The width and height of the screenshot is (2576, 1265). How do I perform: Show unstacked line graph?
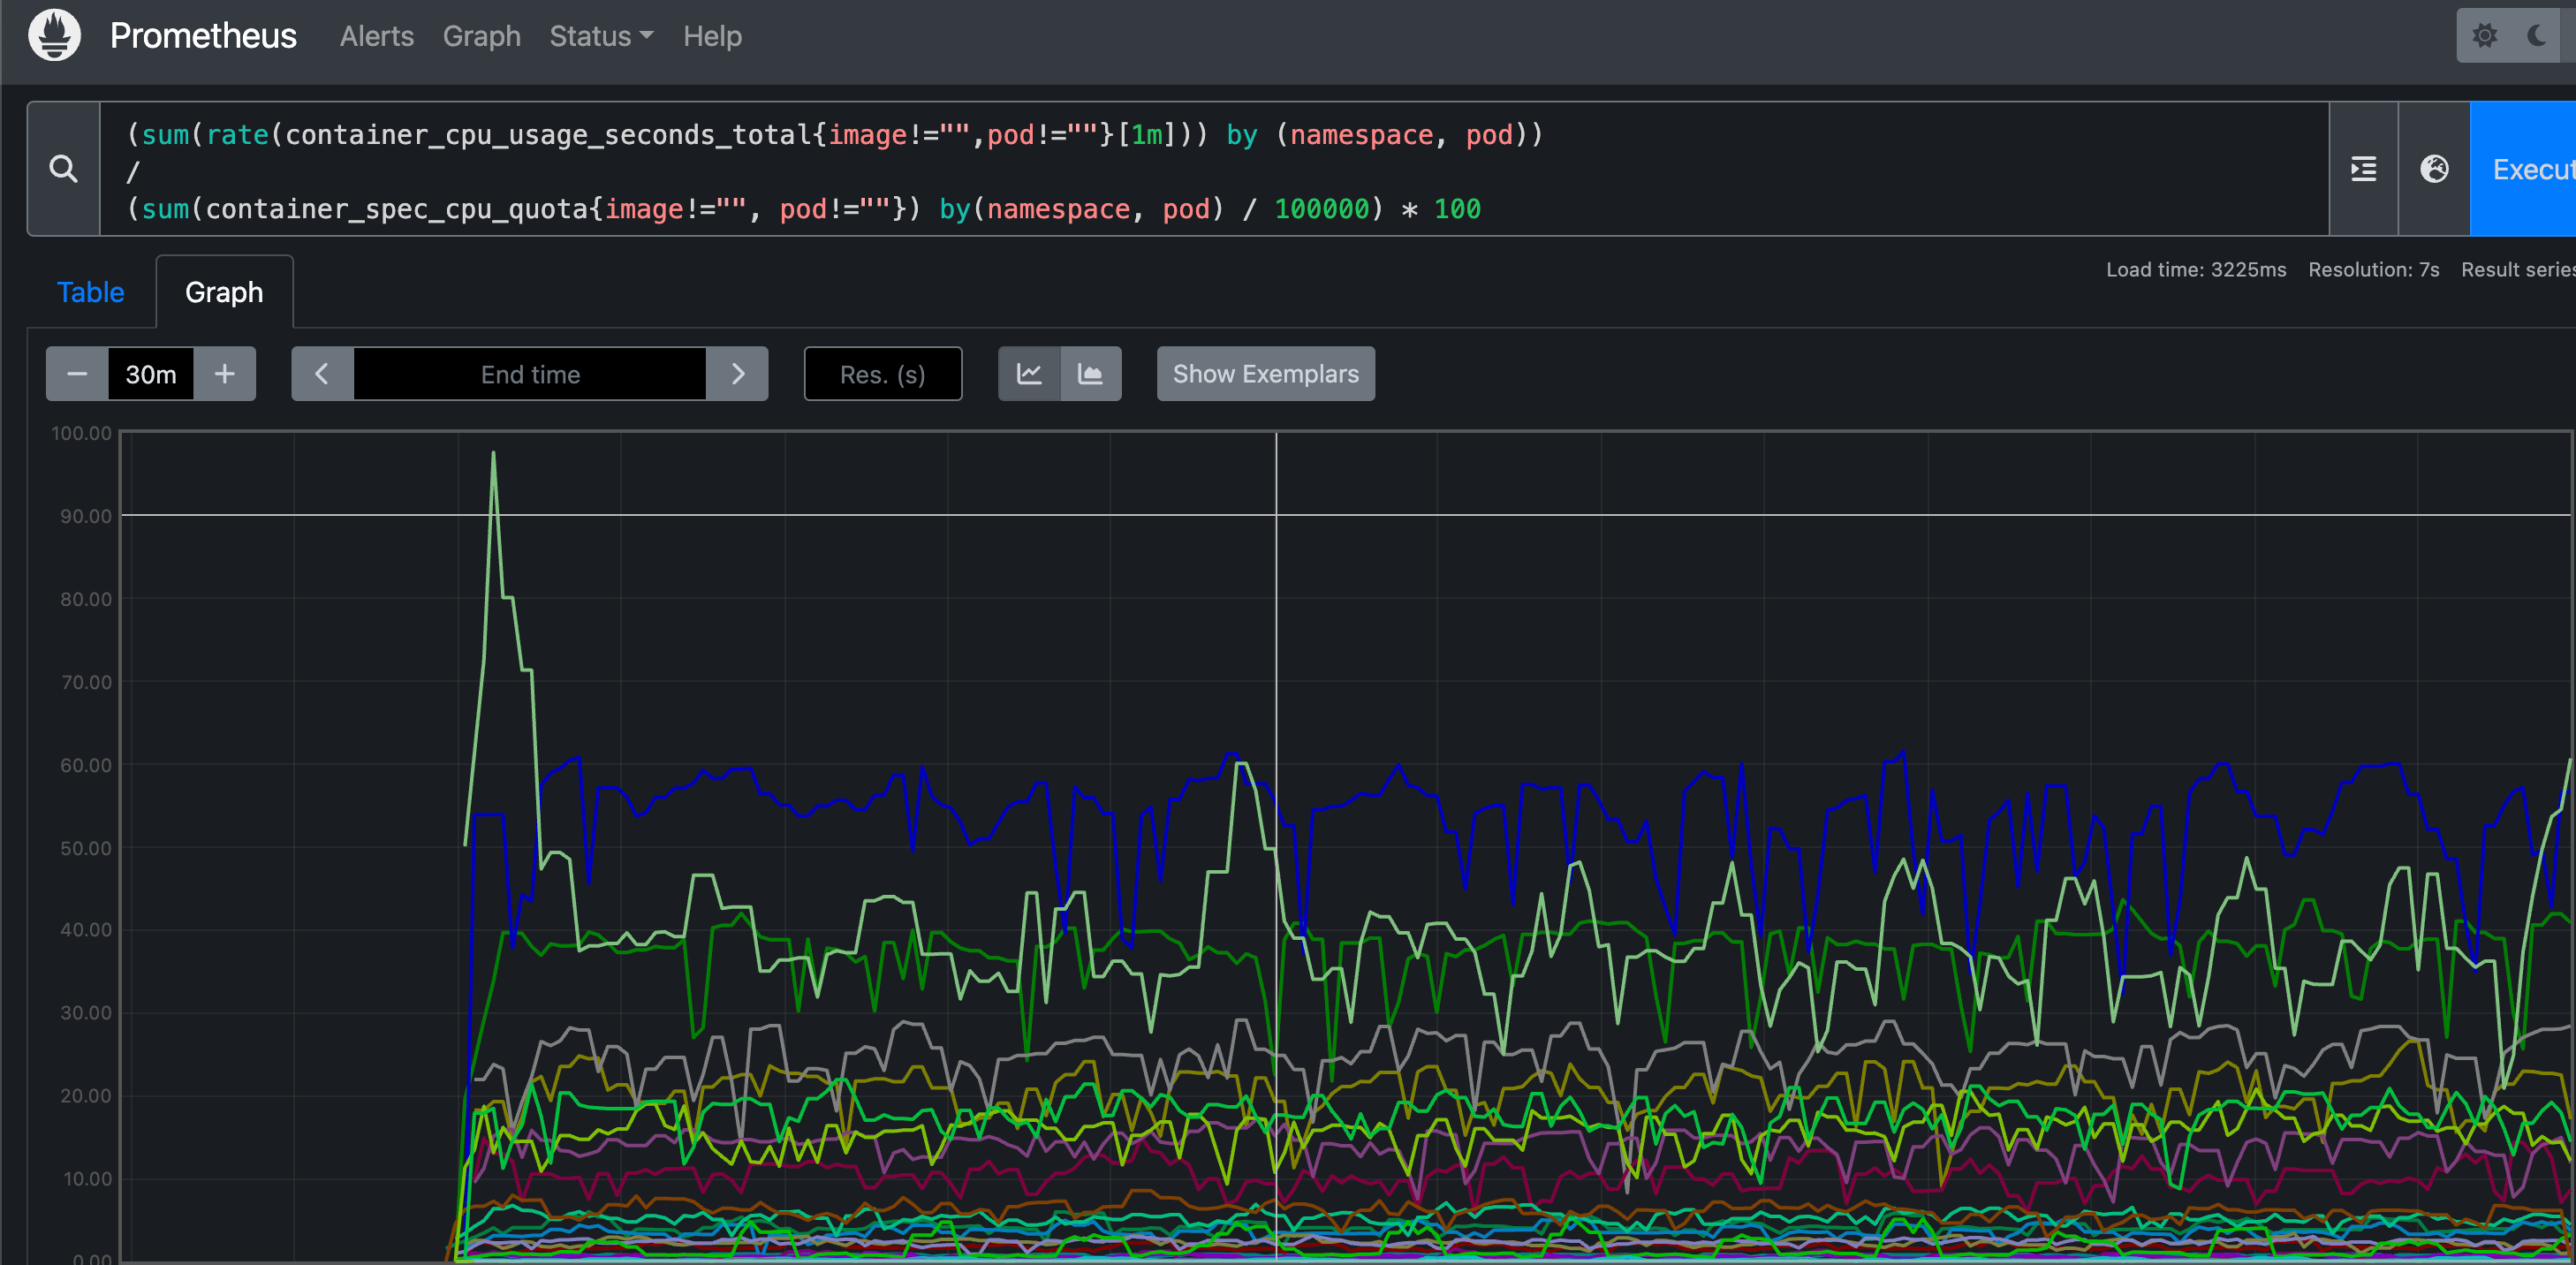point(1029,374)
